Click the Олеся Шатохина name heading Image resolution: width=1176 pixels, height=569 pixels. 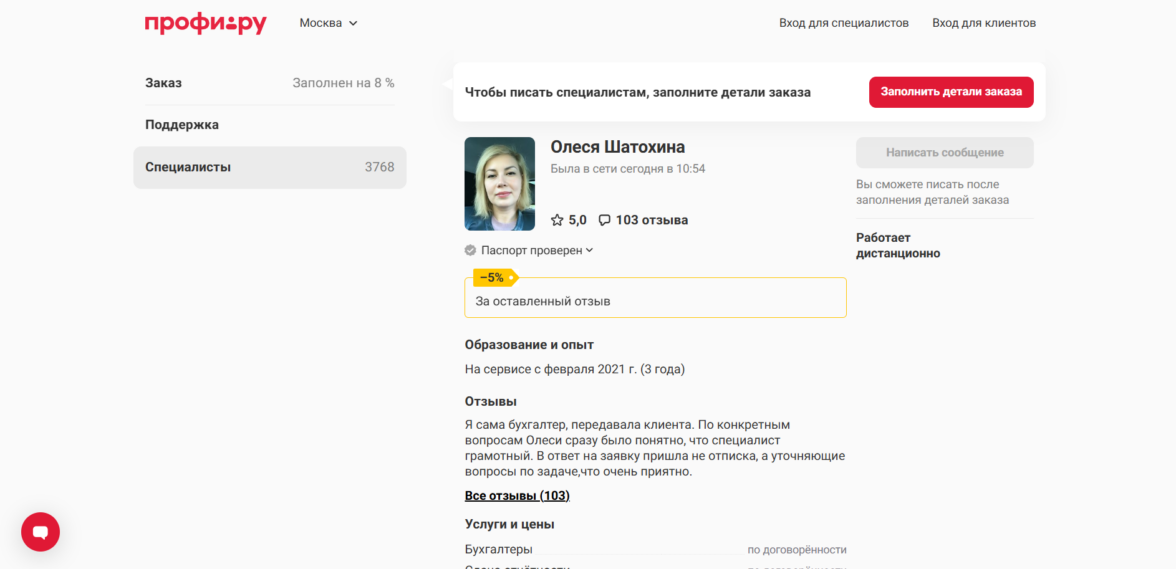(x=617, y=147)
